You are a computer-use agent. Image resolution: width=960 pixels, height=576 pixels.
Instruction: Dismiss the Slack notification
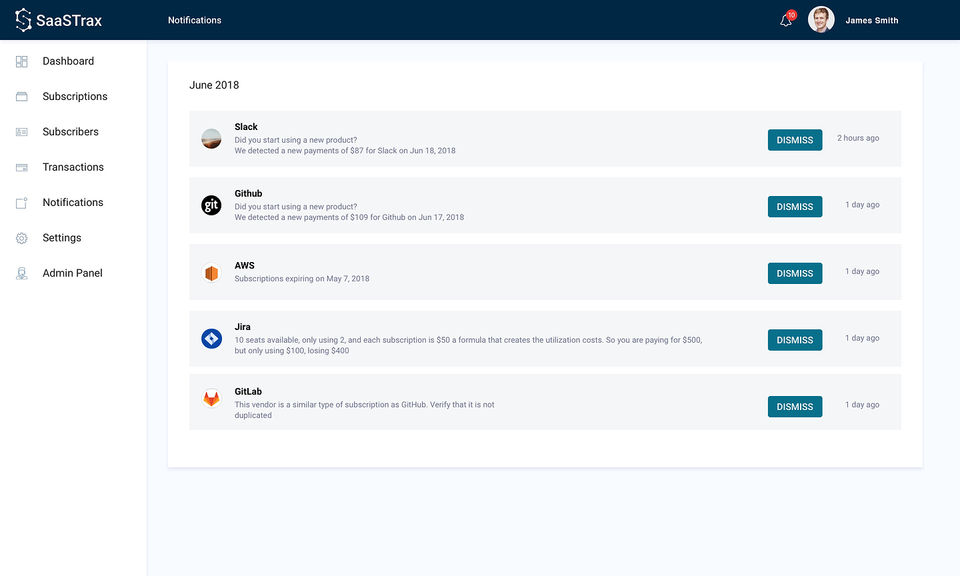coord(795,140)
